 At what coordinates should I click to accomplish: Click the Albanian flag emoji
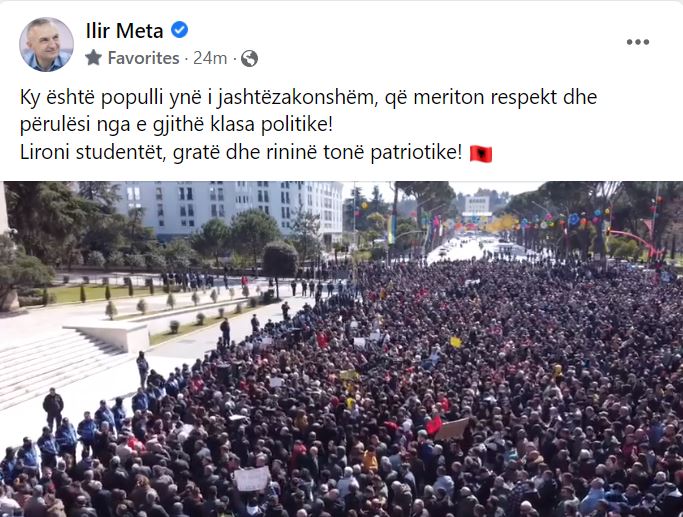481,154
